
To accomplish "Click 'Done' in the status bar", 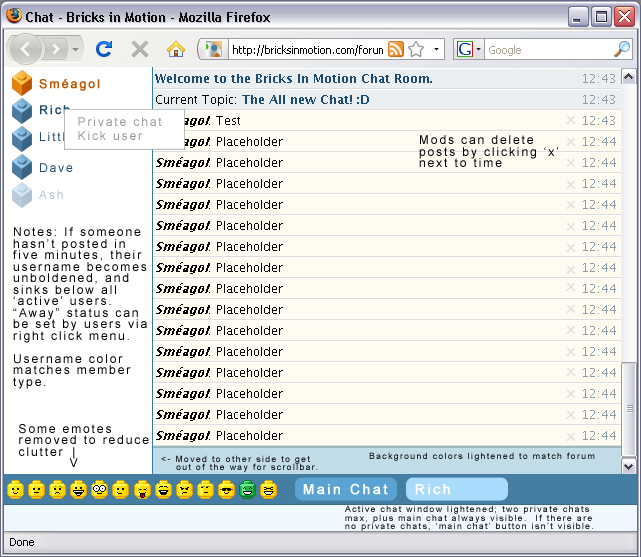I will (22, 542).
